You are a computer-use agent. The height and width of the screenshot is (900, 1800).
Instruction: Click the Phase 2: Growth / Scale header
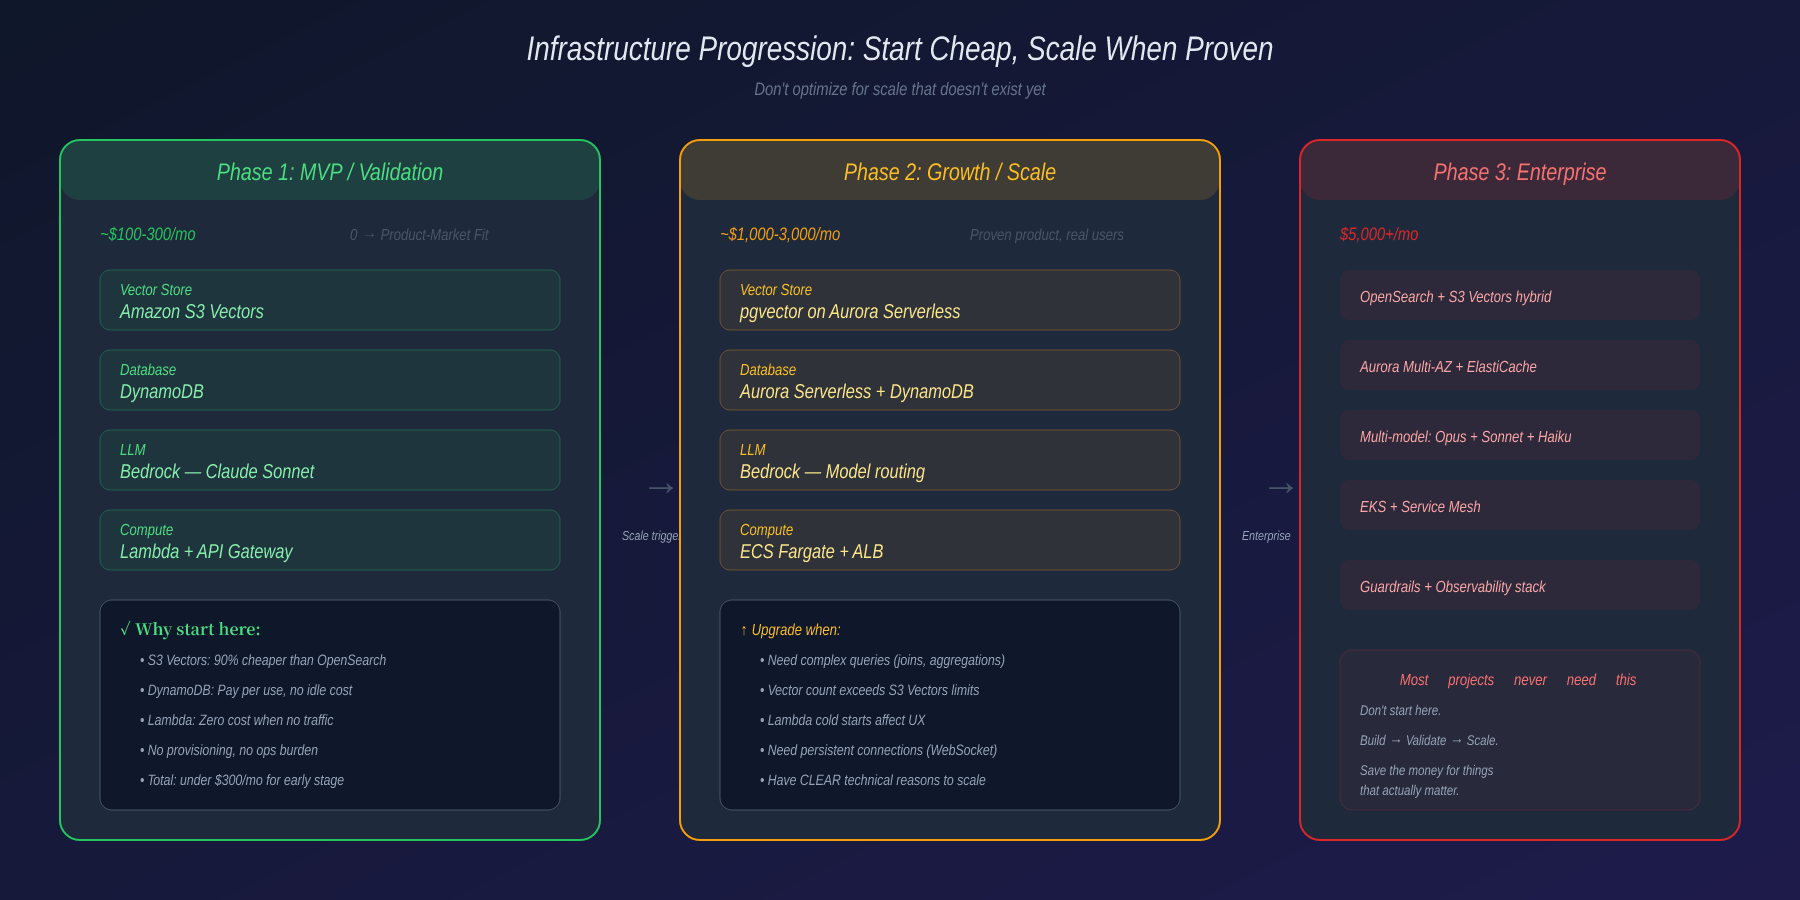coord(950,172)
